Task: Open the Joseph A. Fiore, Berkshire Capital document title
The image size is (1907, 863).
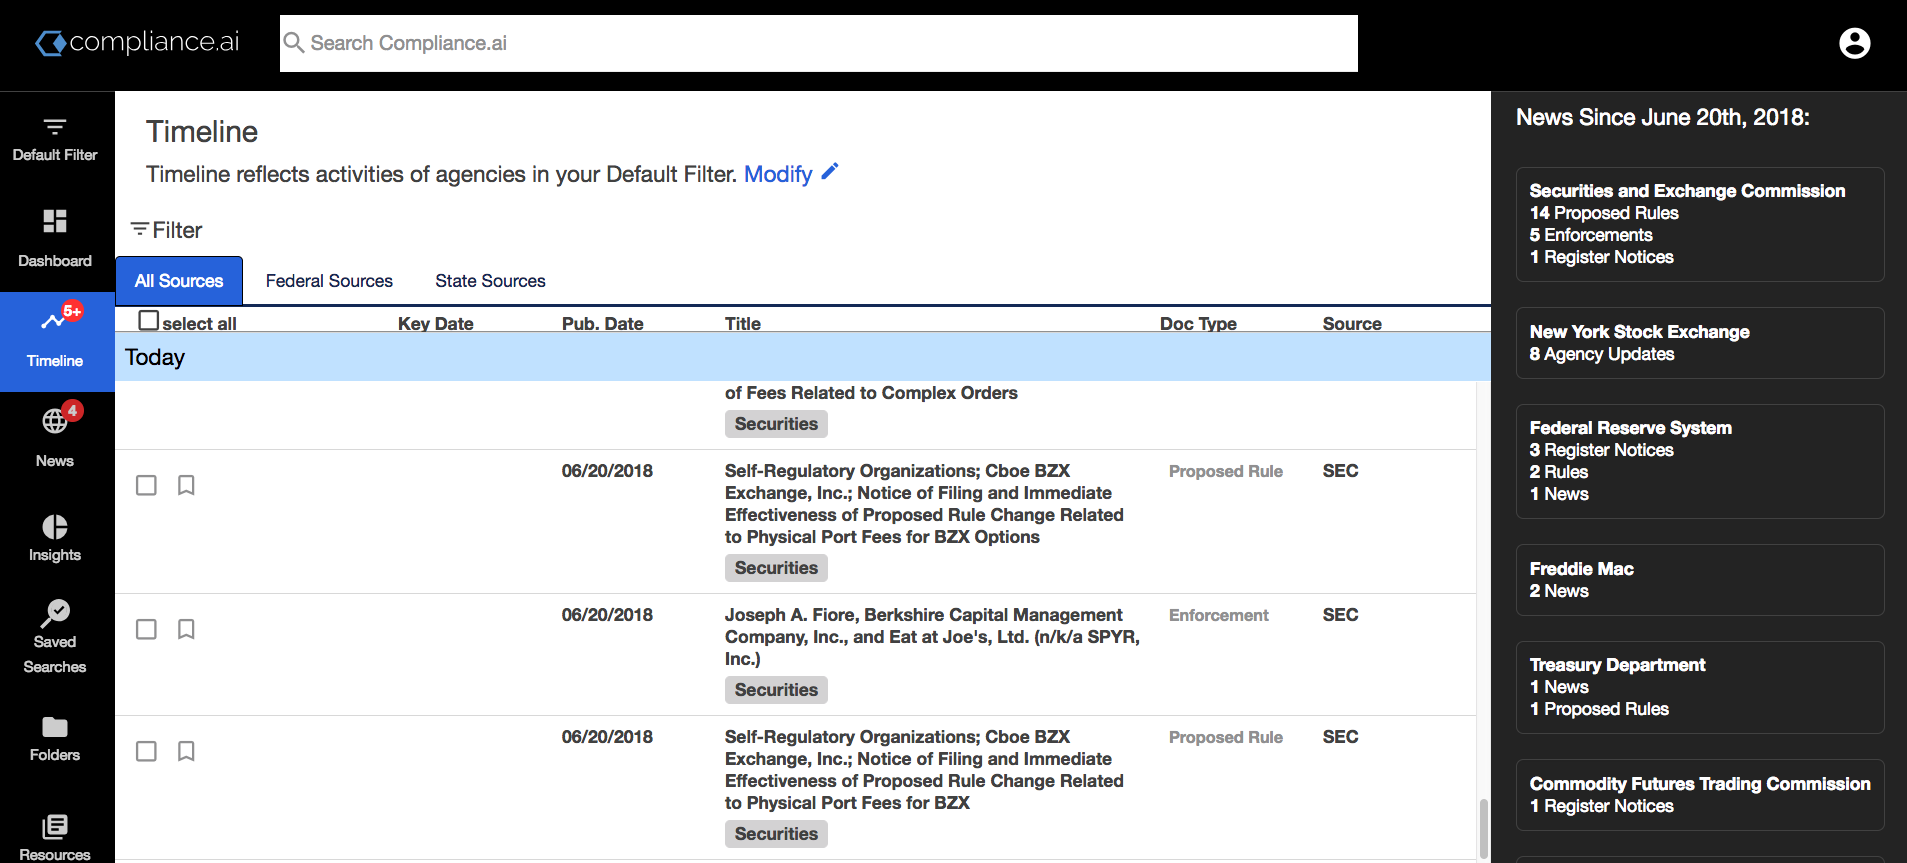Action: coord(932,636)
